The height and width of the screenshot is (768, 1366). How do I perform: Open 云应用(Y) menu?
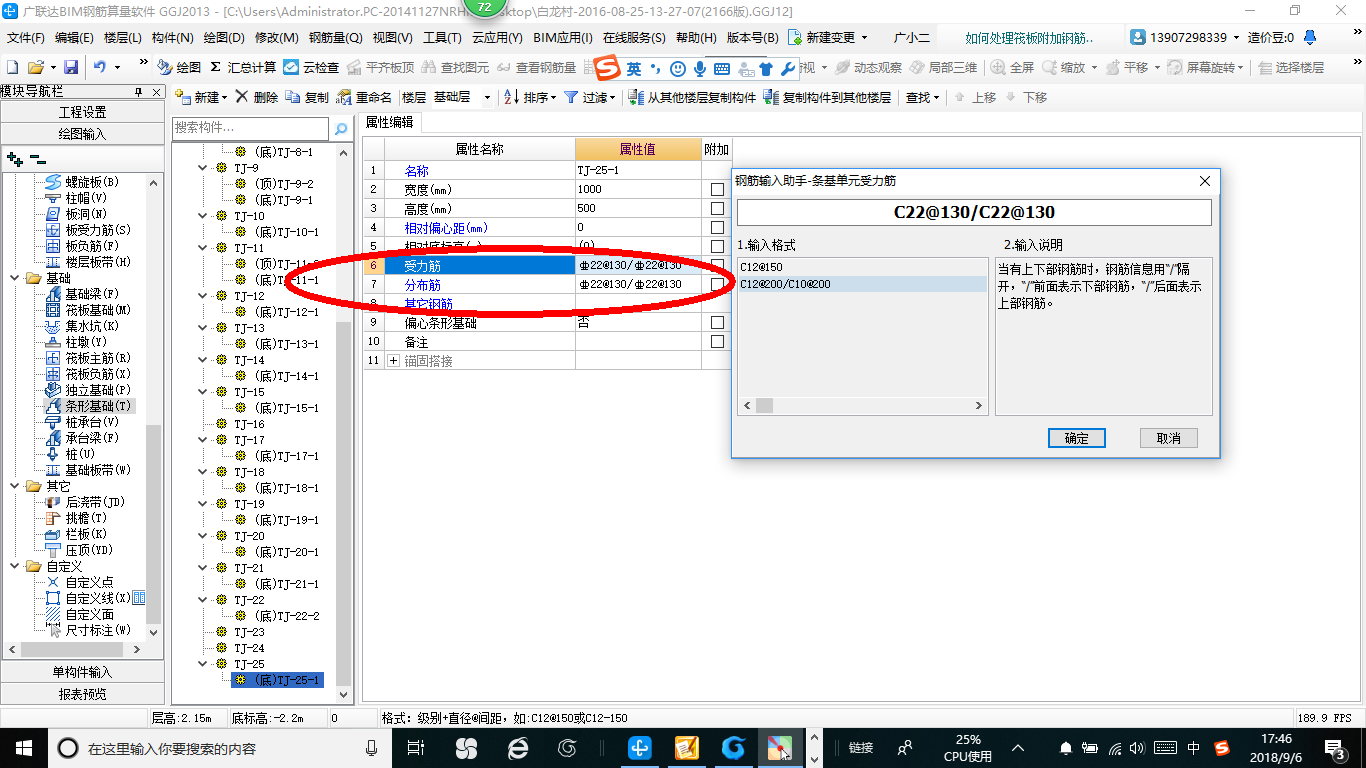coord(497,38)
